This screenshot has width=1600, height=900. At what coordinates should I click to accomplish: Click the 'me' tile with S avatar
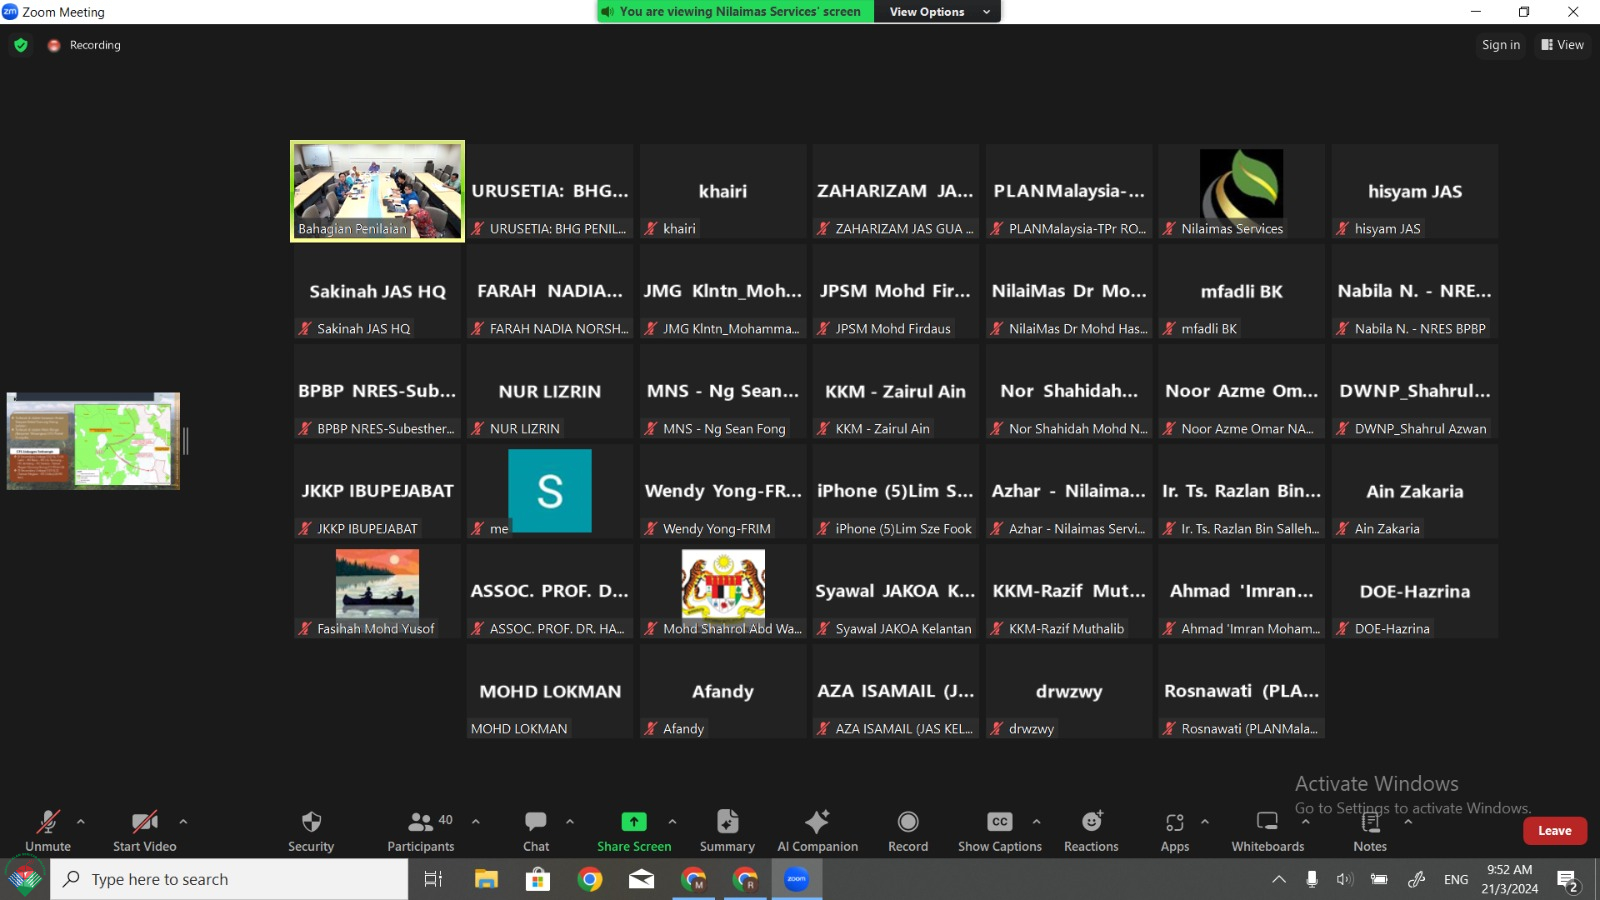[x=550, y=491]
